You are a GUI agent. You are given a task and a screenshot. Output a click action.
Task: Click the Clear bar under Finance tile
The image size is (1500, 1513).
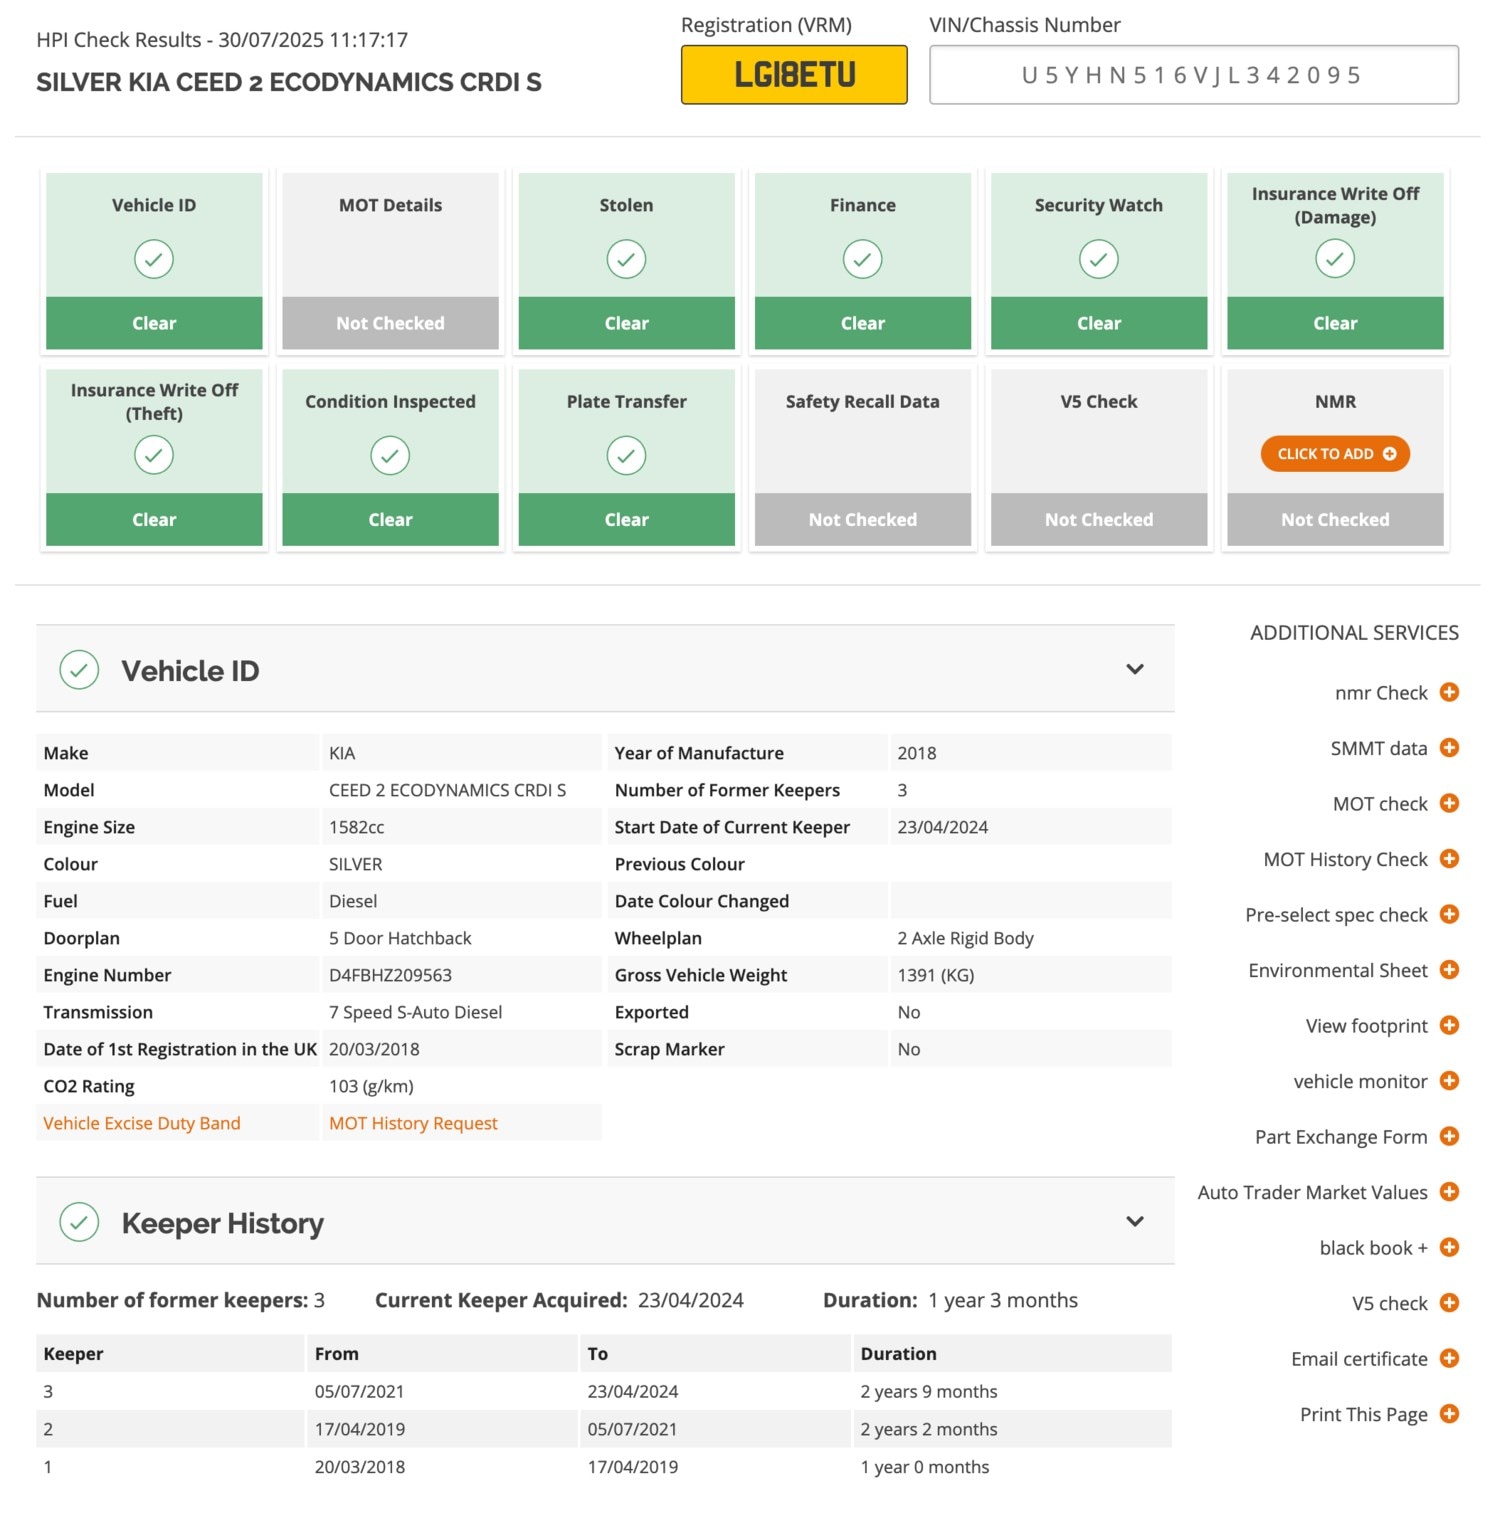(862, 323)
